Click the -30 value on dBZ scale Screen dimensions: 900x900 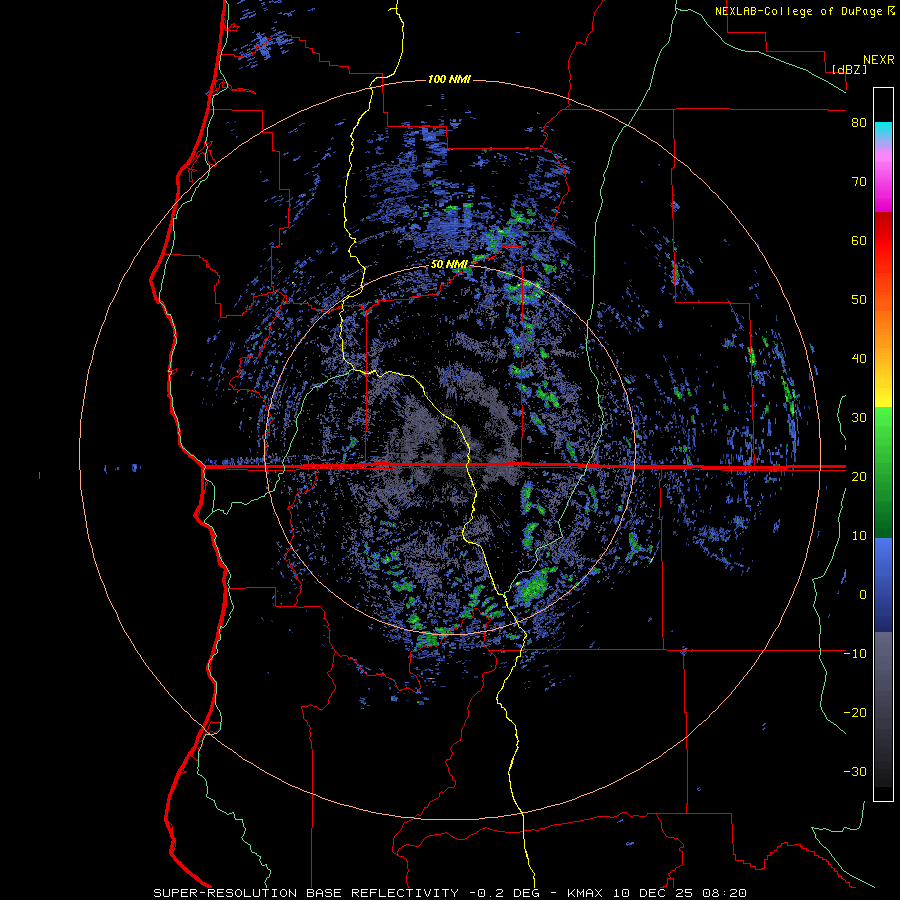855,771
